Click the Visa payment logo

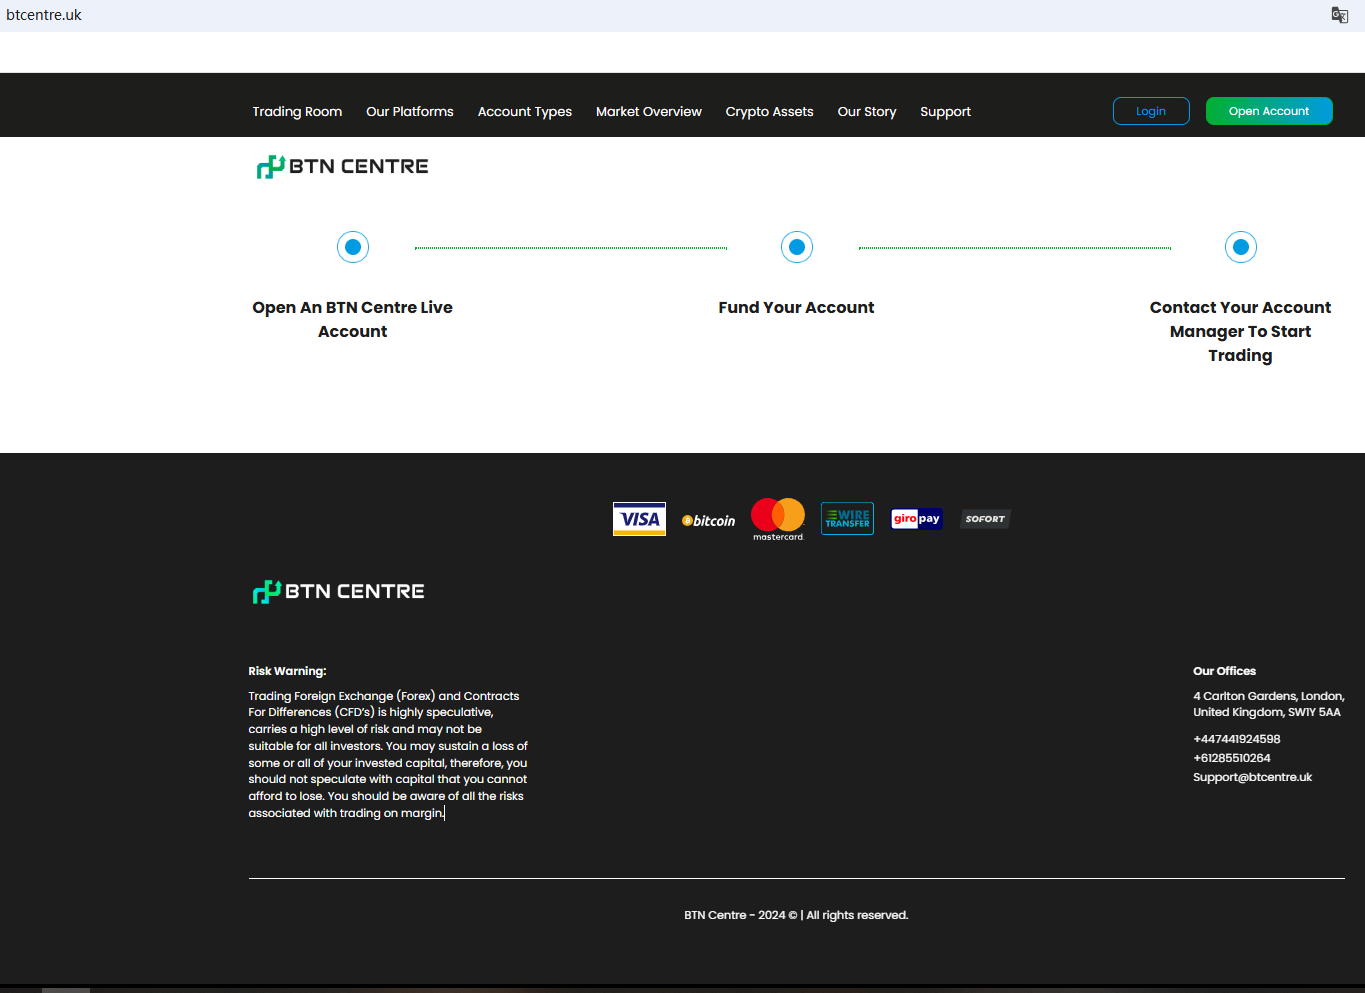coord(639,519)
